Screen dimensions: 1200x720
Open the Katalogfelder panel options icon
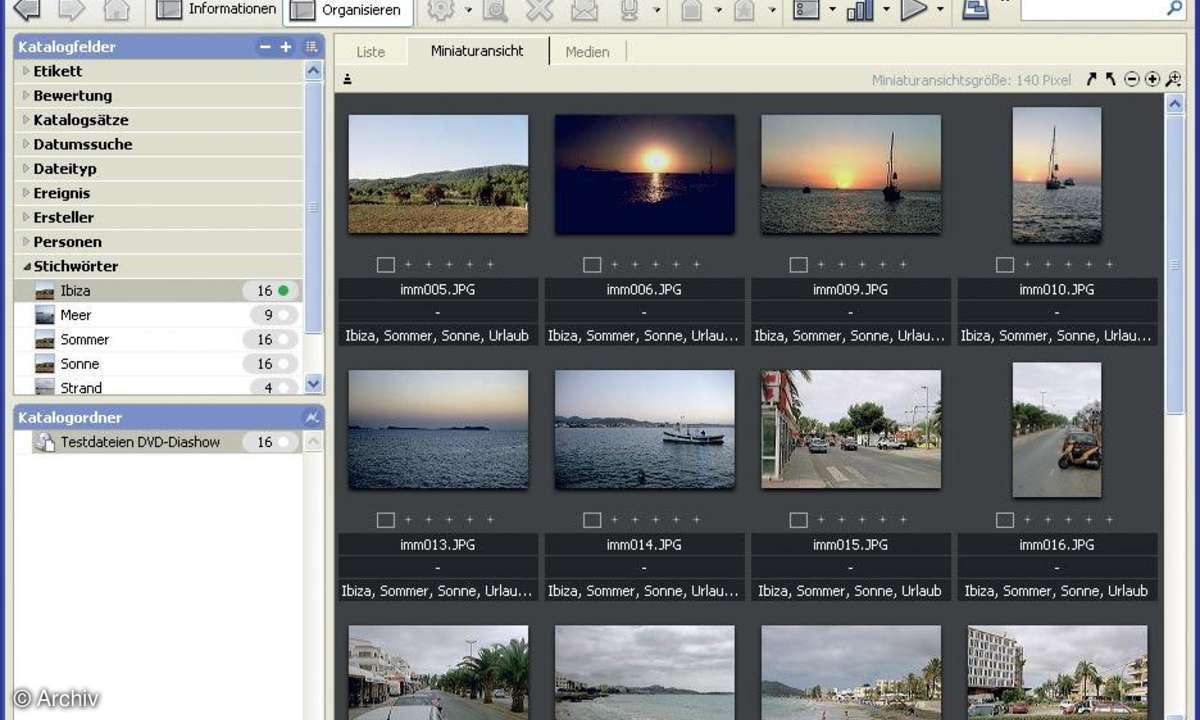pyautogui.click(x=312, y=47)
